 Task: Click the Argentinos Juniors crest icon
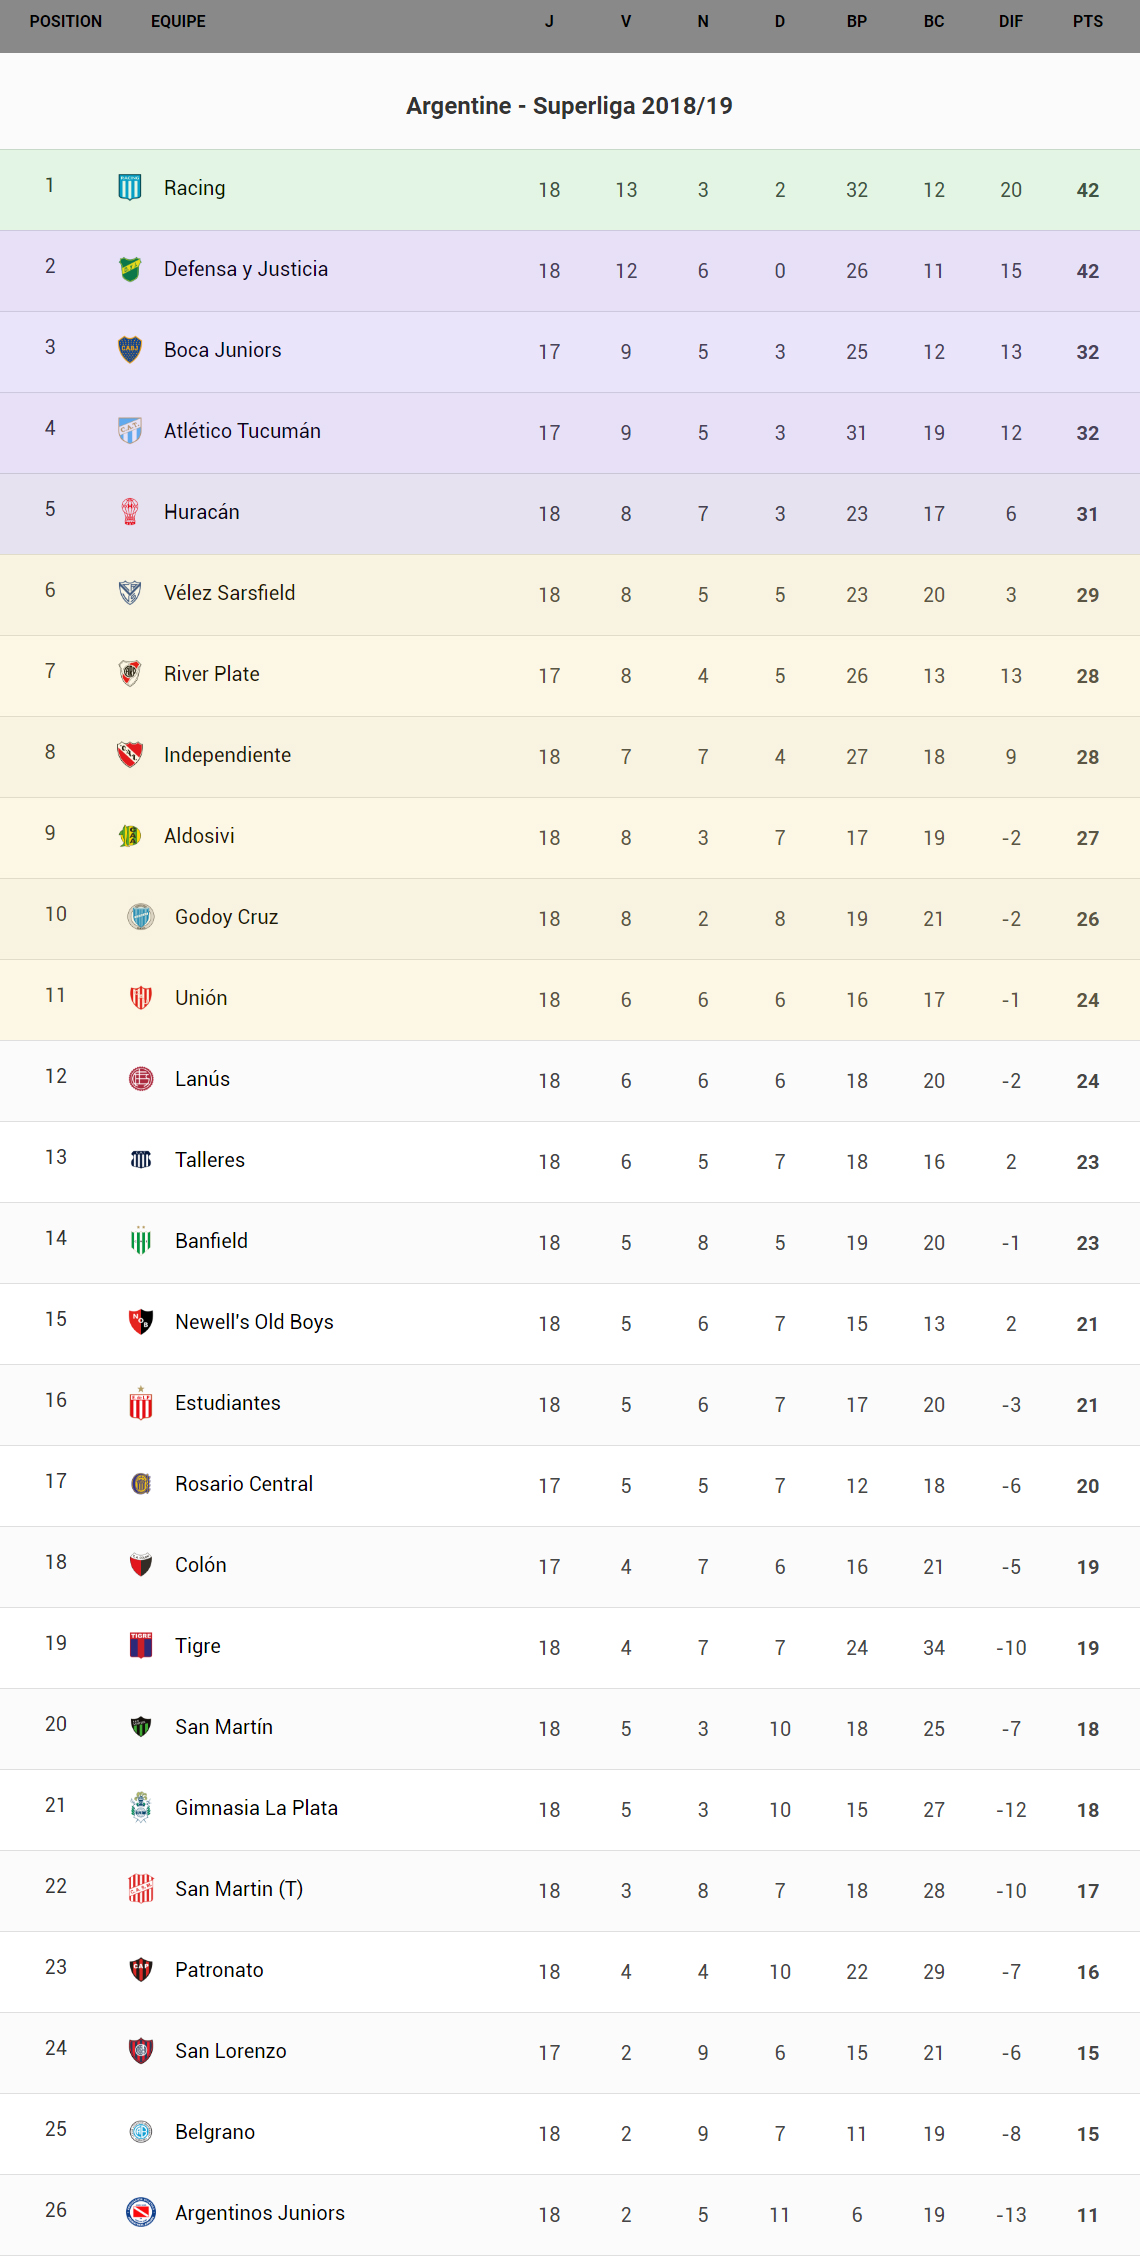pos(141,2212)
